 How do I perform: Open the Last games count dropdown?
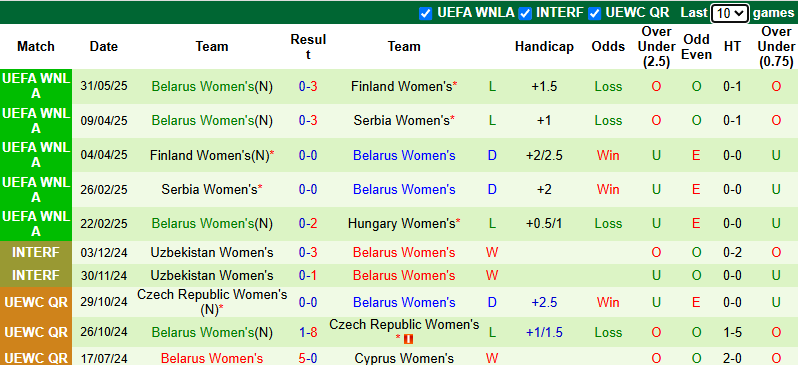click(x=729, y=13)
